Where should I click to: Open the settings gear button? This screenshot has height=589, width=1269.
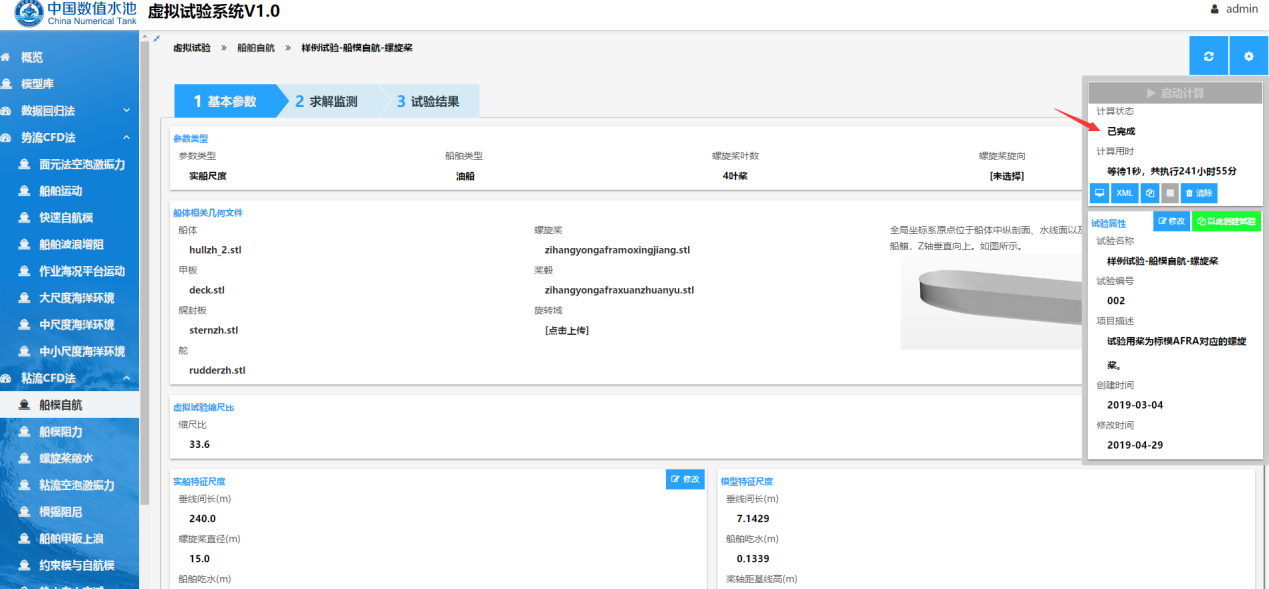point(1248,56)
